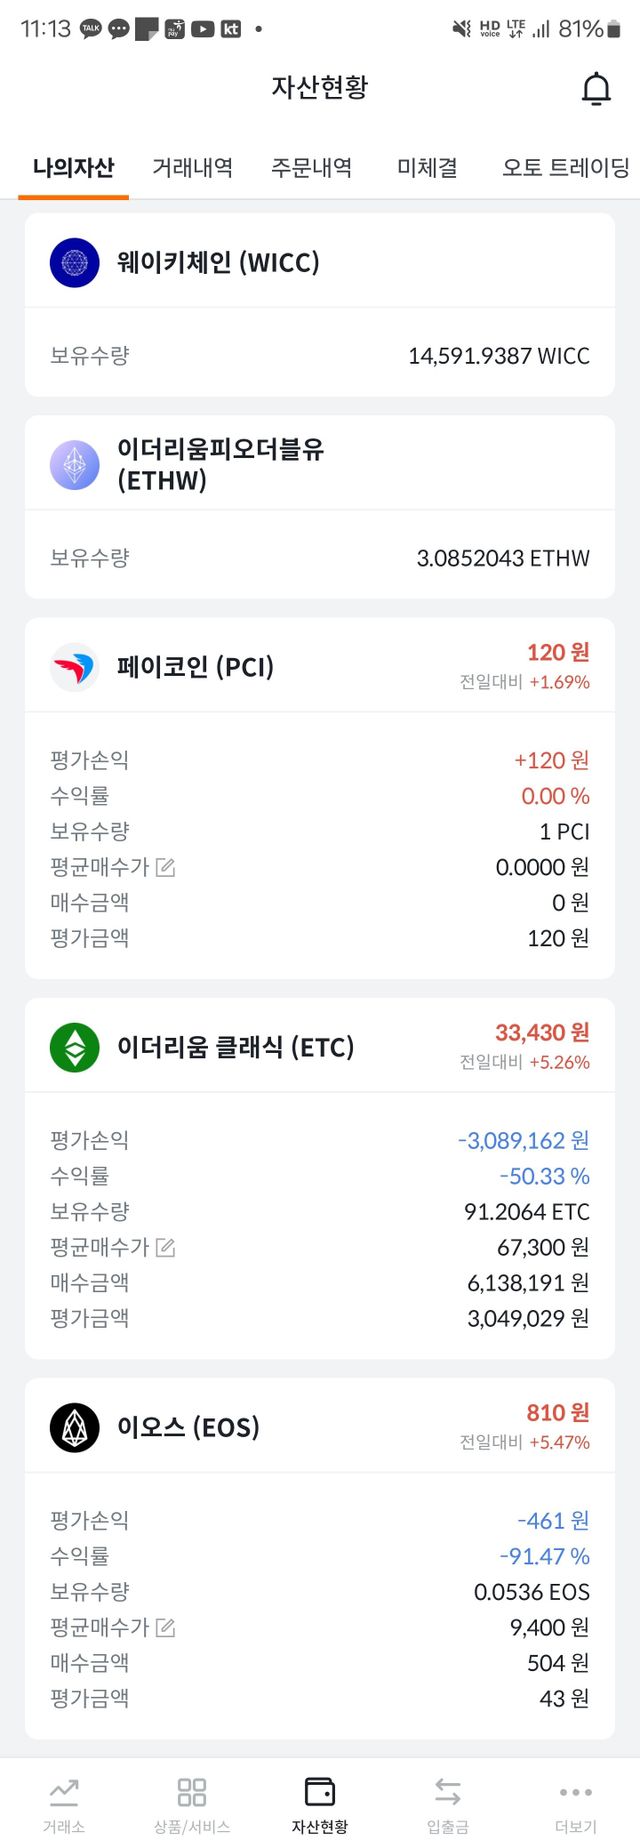Tap the Paycoin PCI logo
This screenshot has width=640, height=1848.
75,667
